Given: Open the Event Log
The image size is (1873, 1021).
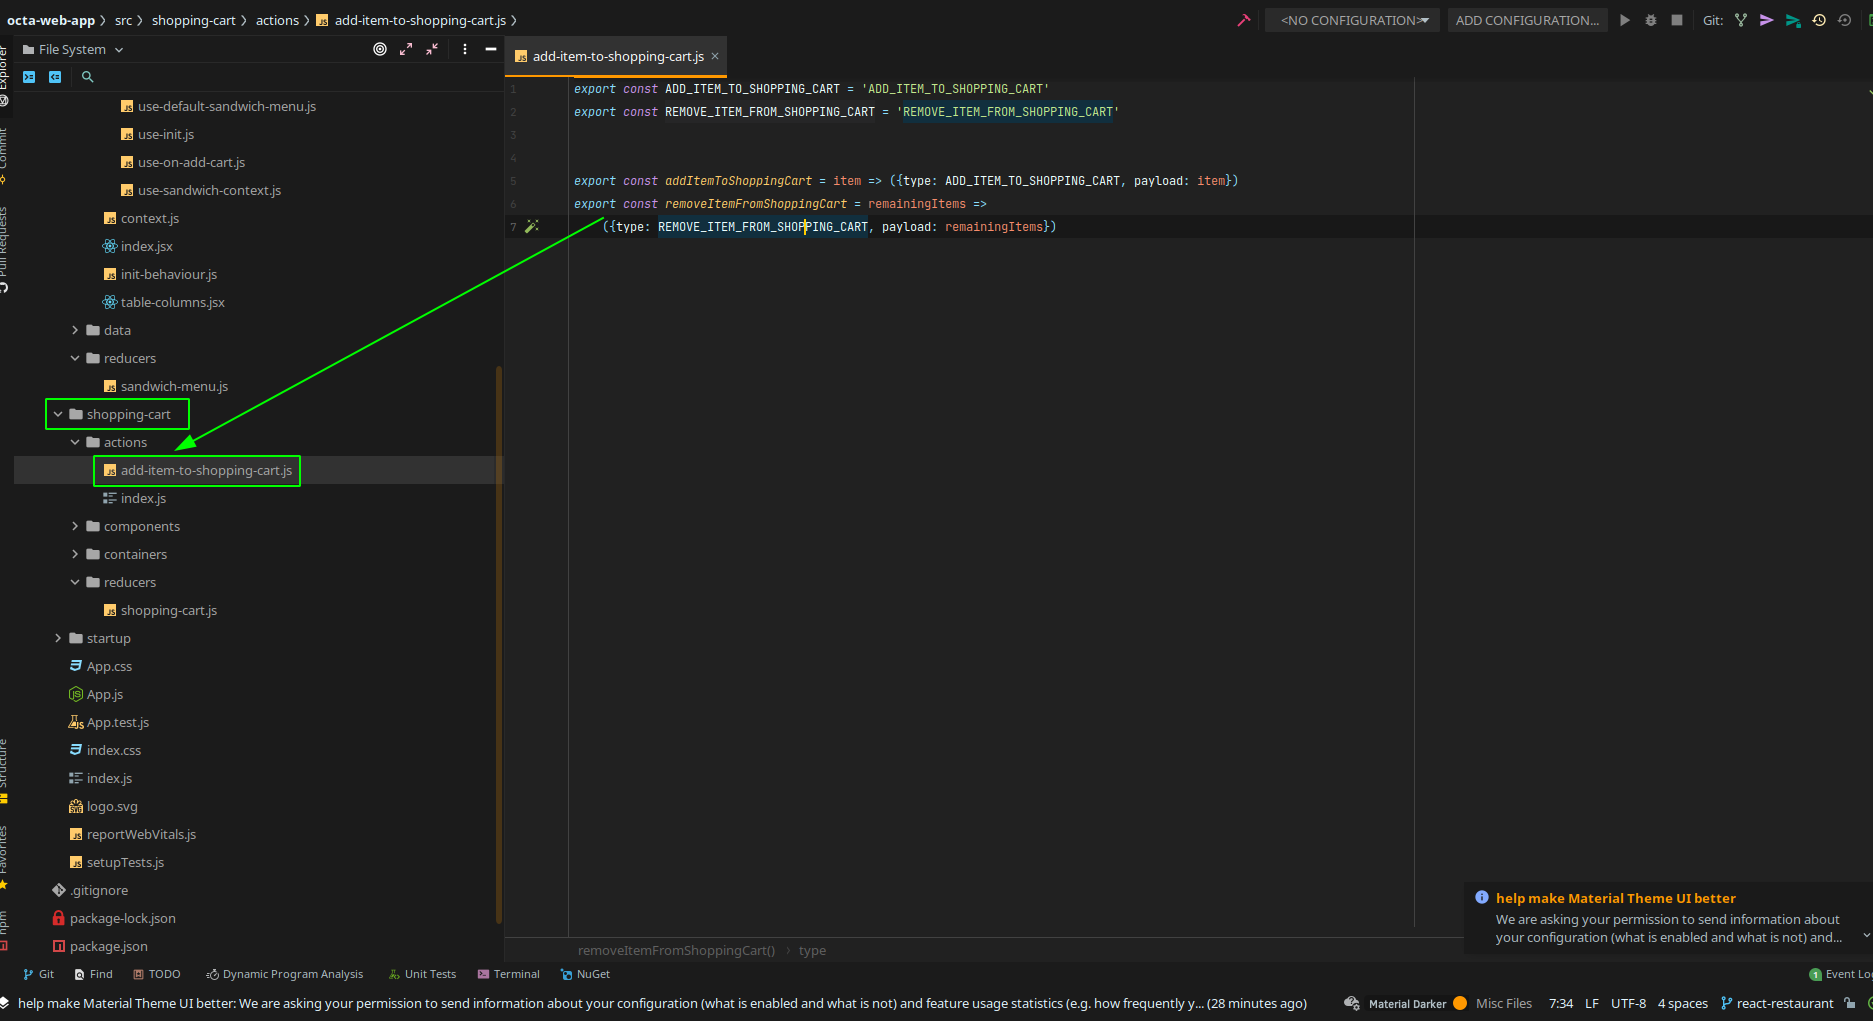Looking at the screenshot, I should pyautogui.click(x=1842, y=974).
